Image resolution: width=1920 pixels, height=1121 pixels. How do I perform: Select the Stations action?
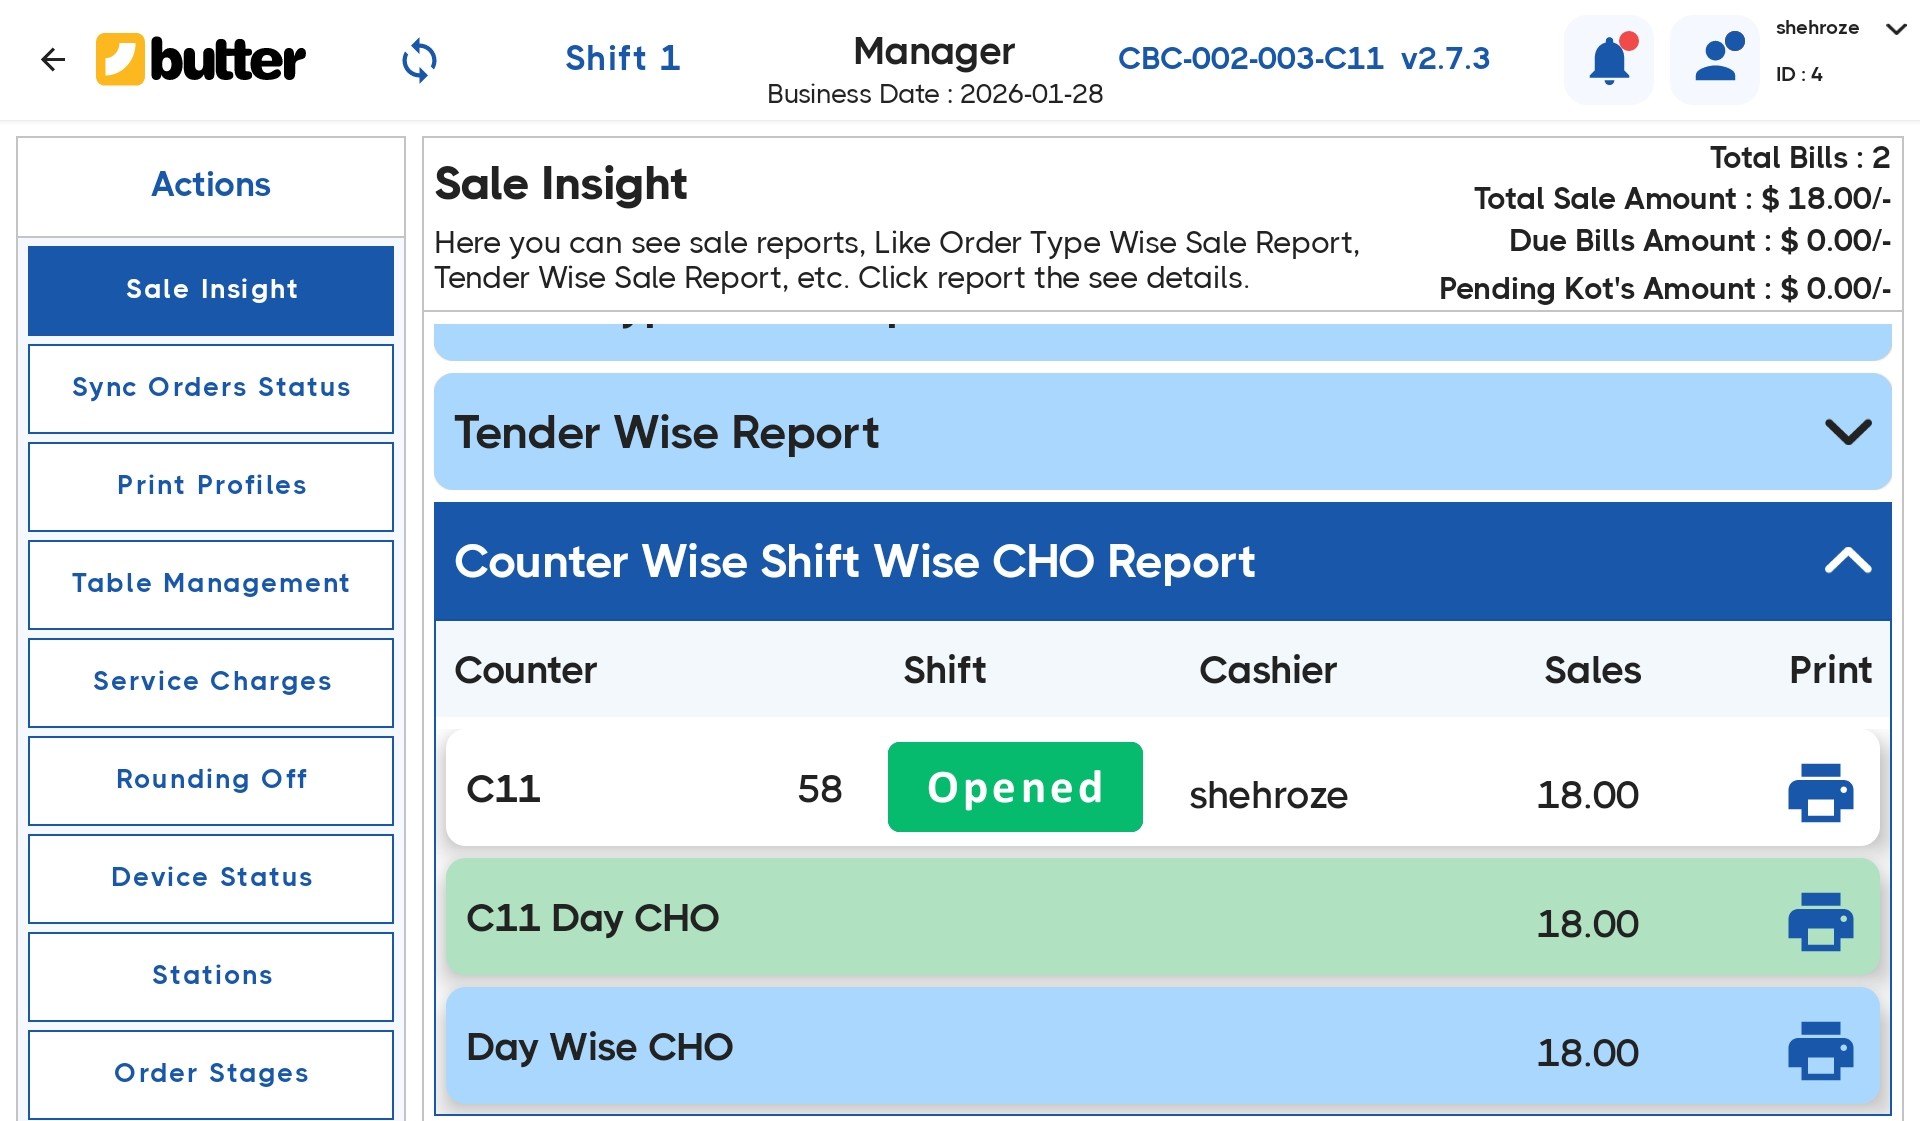pos(211,975)
